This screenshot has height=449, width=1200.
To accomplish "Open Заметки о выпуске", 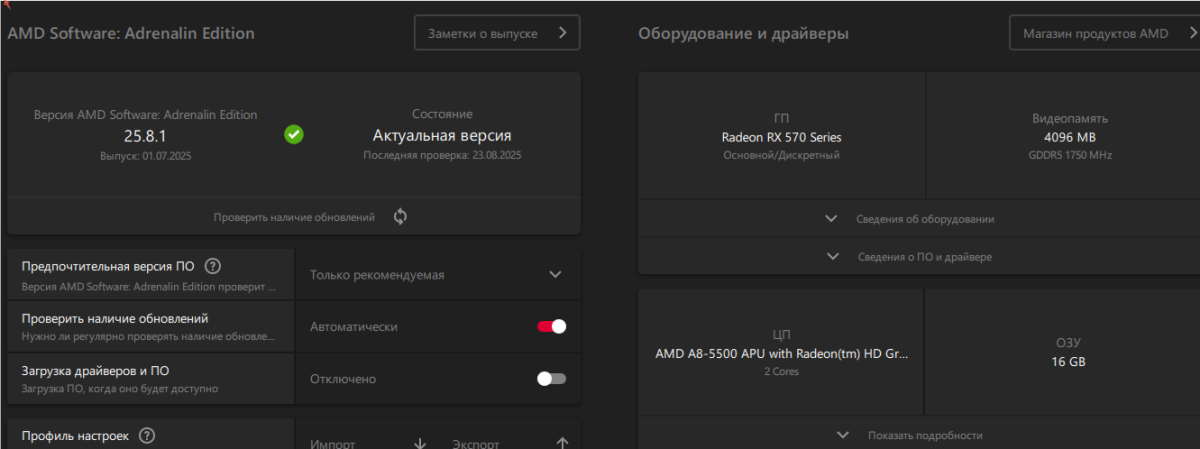I will pos(497,33).
